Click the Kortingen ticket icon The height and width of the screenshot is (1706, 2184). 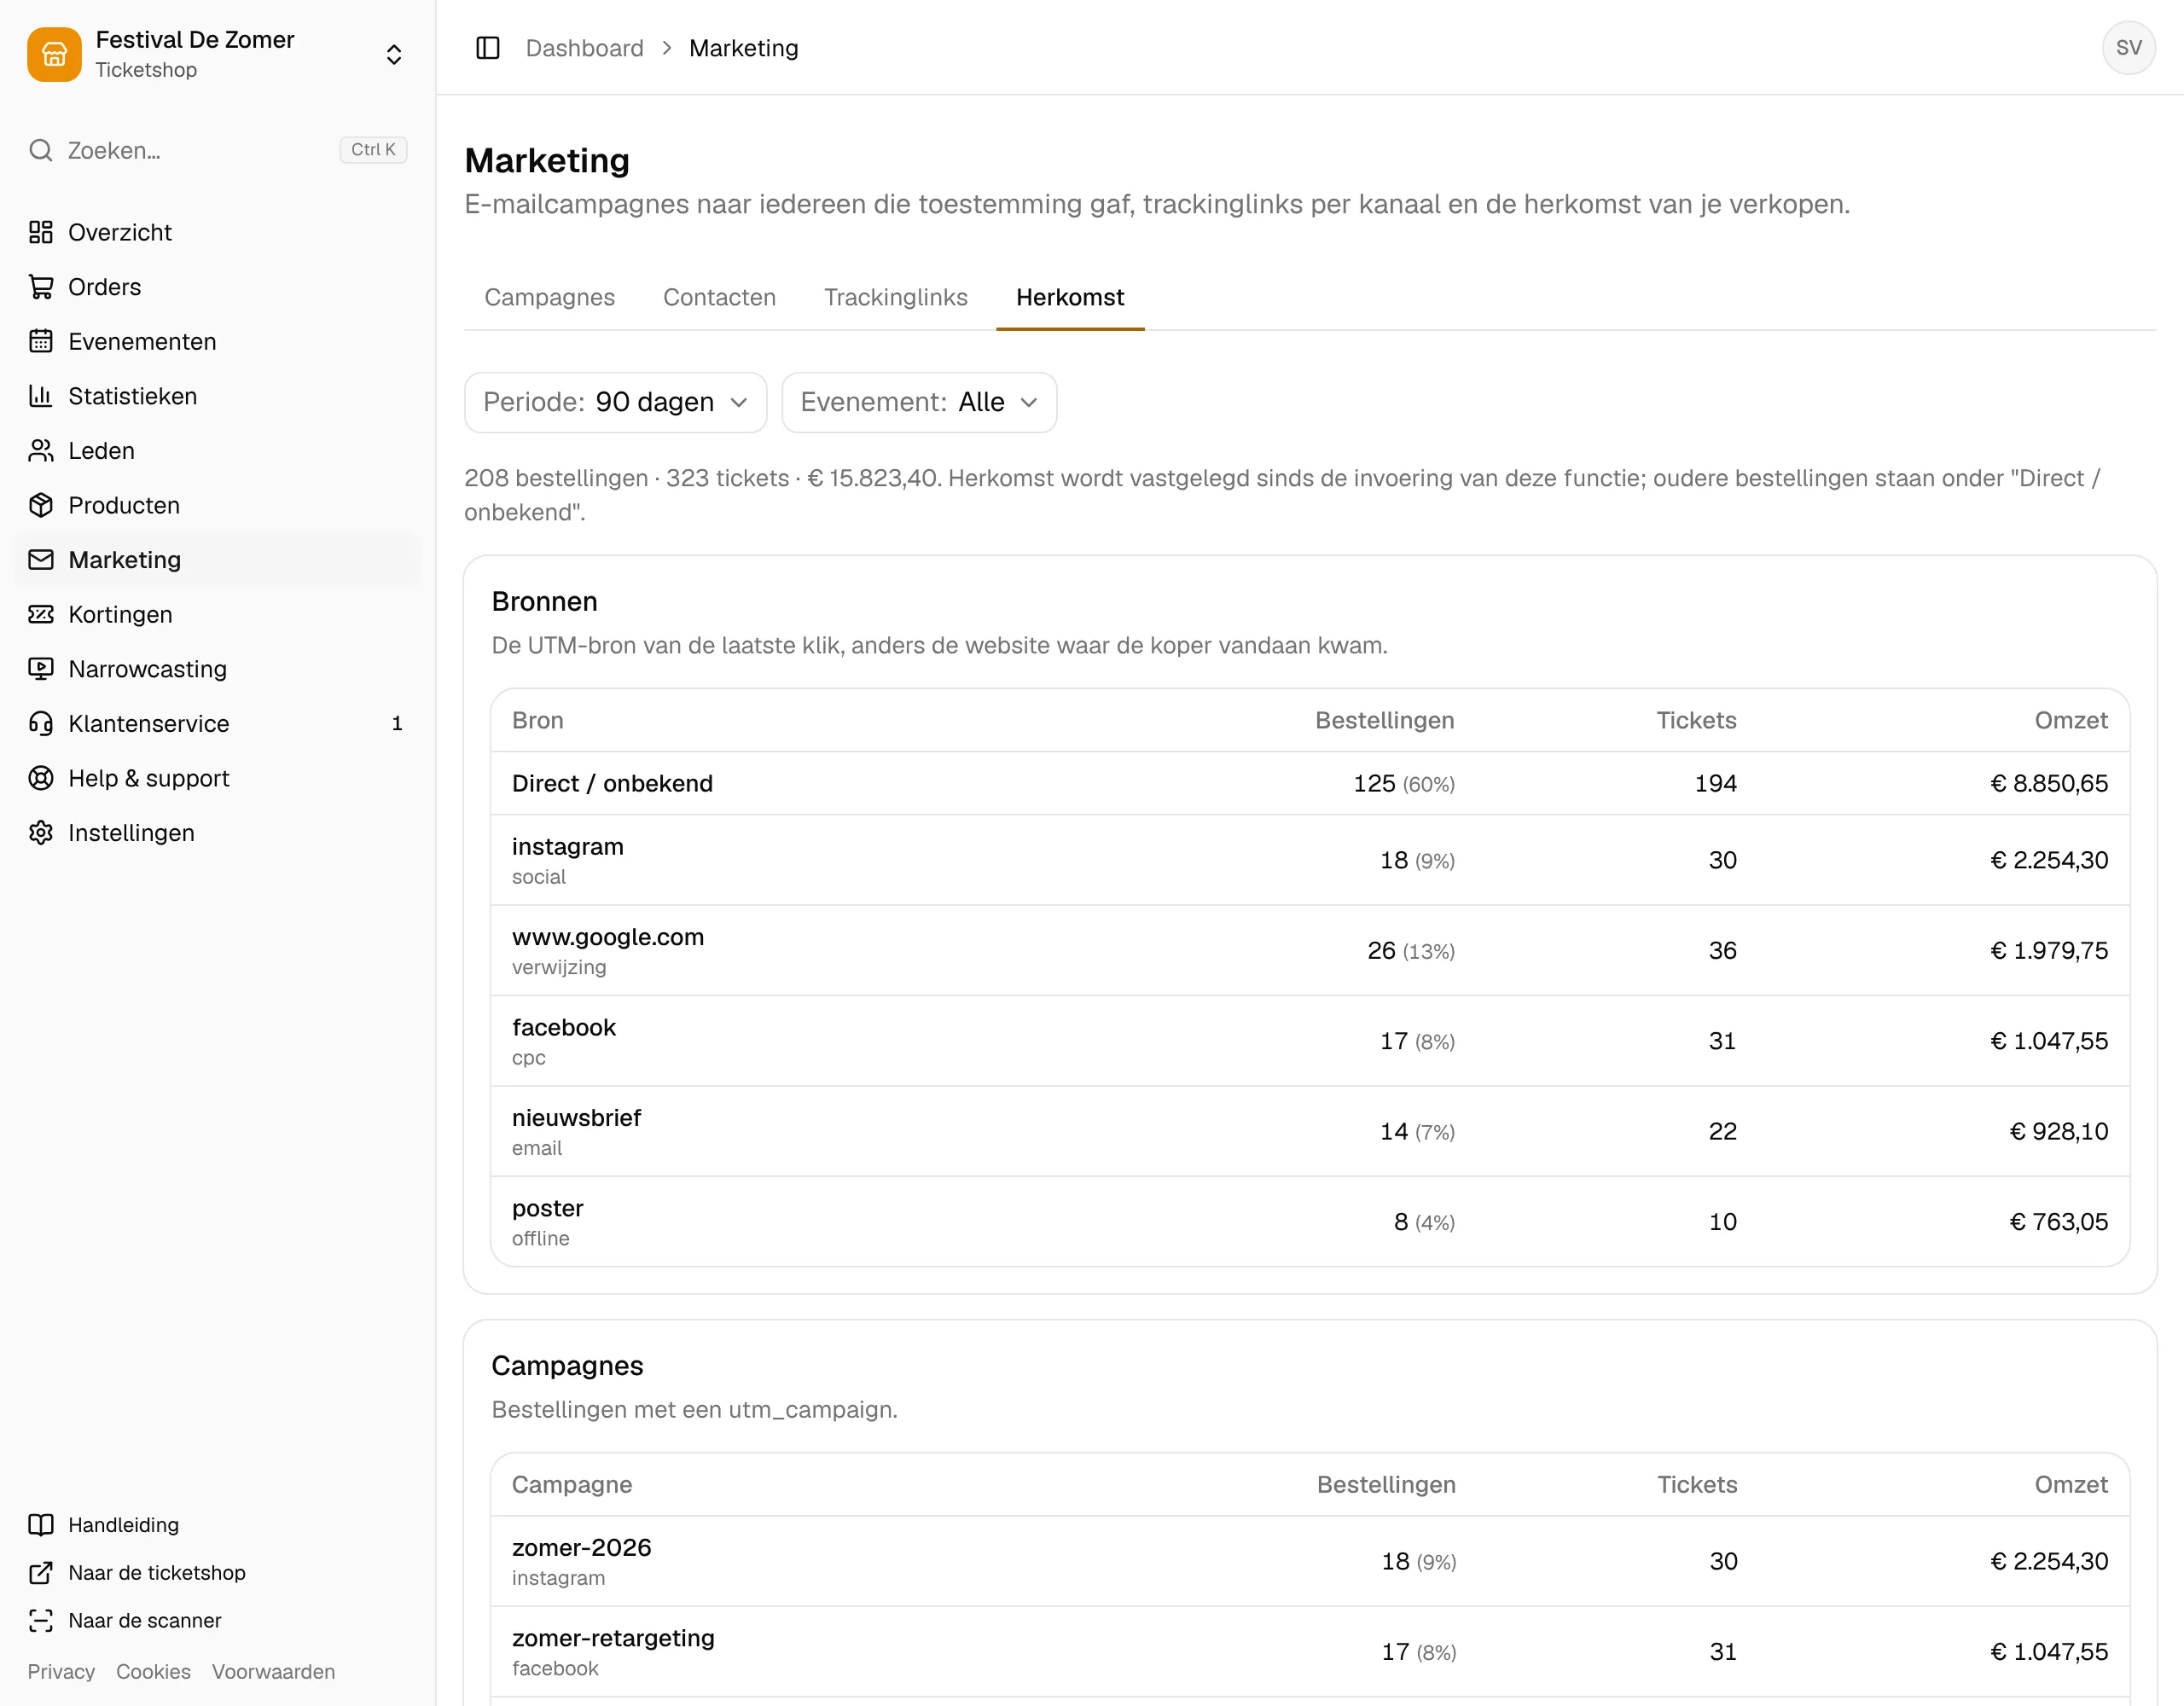41,614
